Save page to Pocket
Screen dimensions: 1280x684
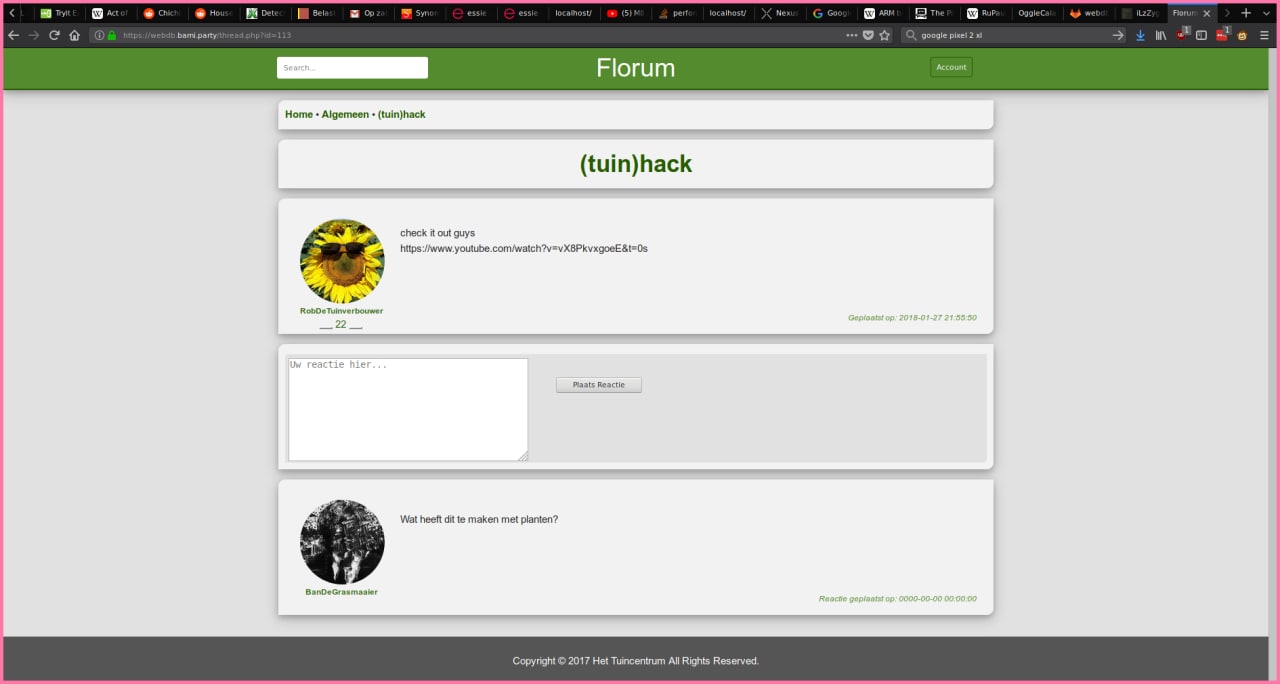(x=868, y=35)
